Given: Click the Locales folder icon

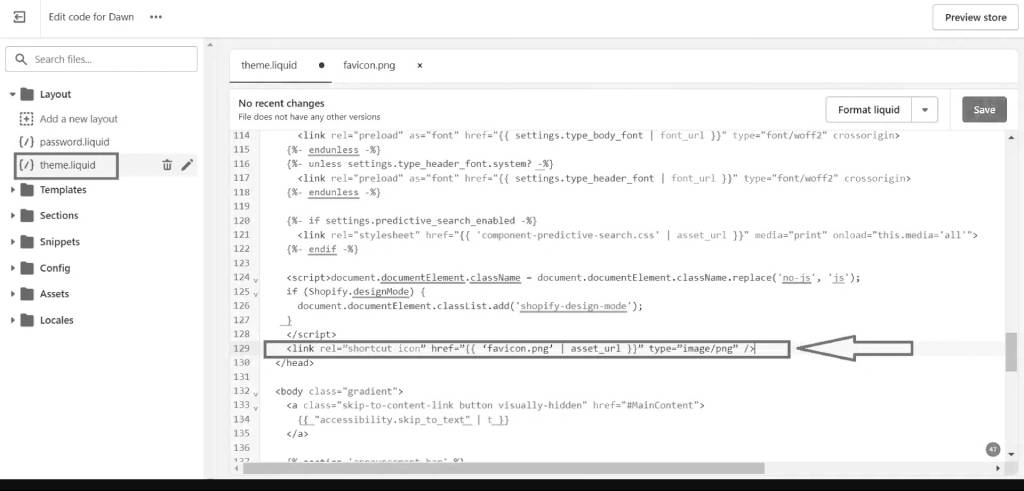Looking at the screenshot, I should point(27,320).
